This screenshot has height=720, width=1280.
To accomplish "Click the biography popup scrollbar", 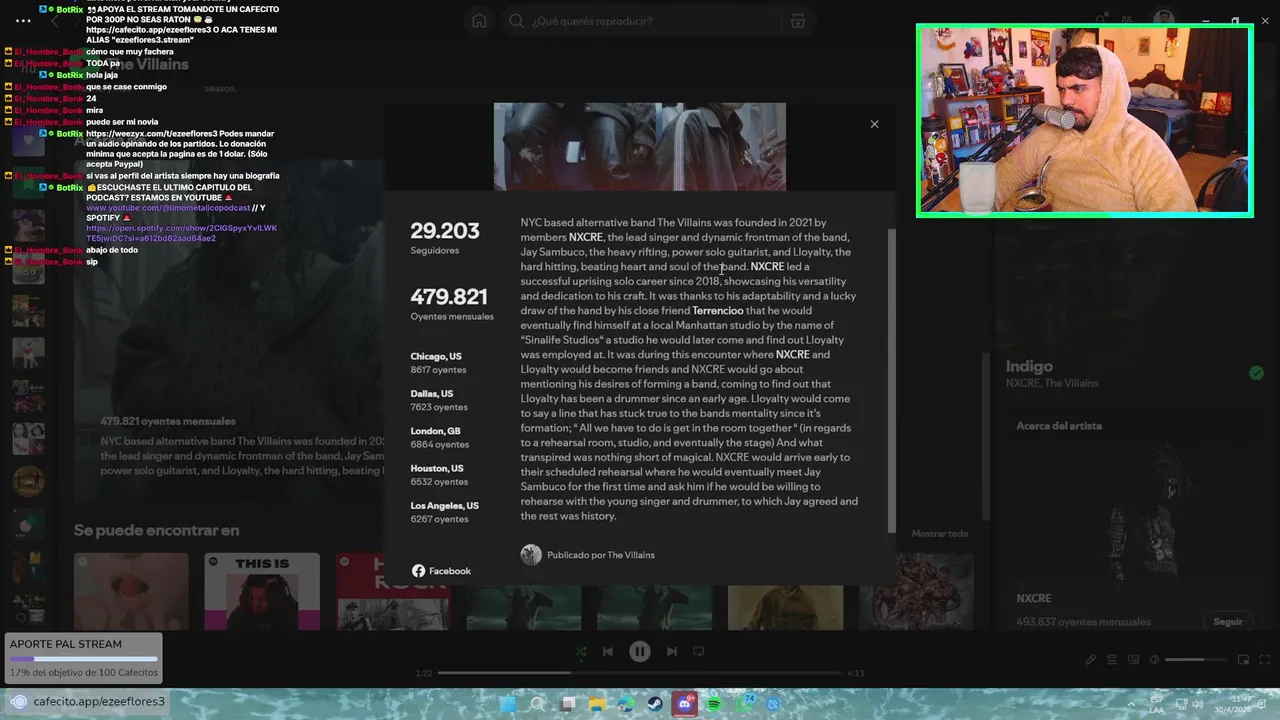I will (x=892, y=380).
